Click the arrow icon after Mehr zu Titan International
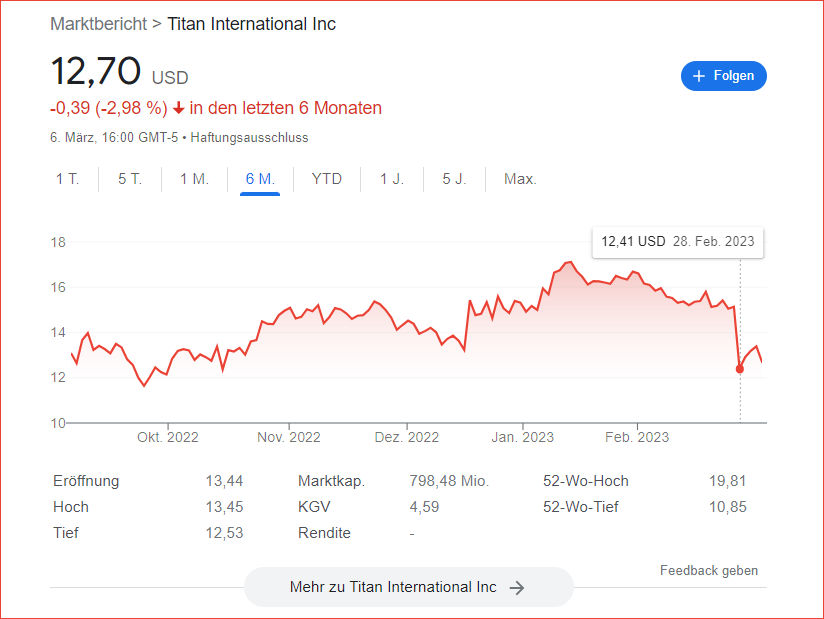Viewport: 824px width, 619px height. click(517, 587)
